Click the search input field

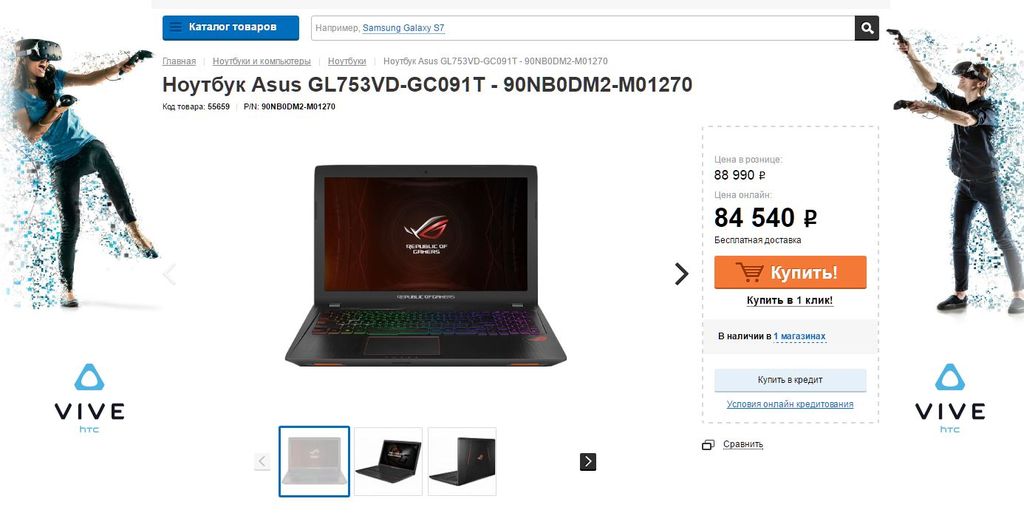583,28
